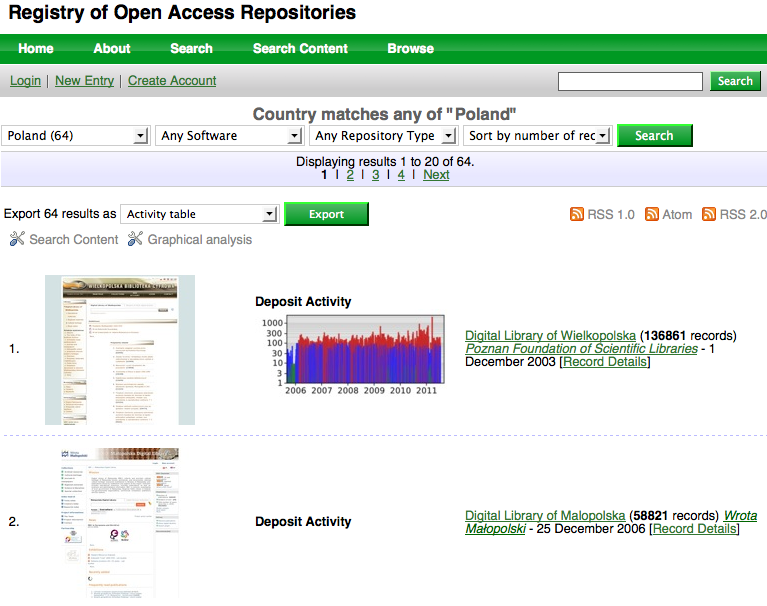
Task: Click the green Search button beside sort dropdown
Action: point(654,135)
